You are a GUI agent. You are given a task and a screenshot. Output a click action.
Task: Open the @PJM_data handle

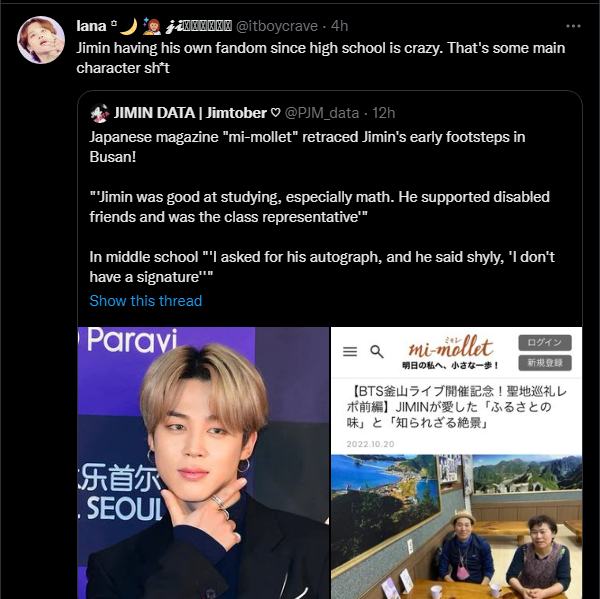click(x=322, y=113)
